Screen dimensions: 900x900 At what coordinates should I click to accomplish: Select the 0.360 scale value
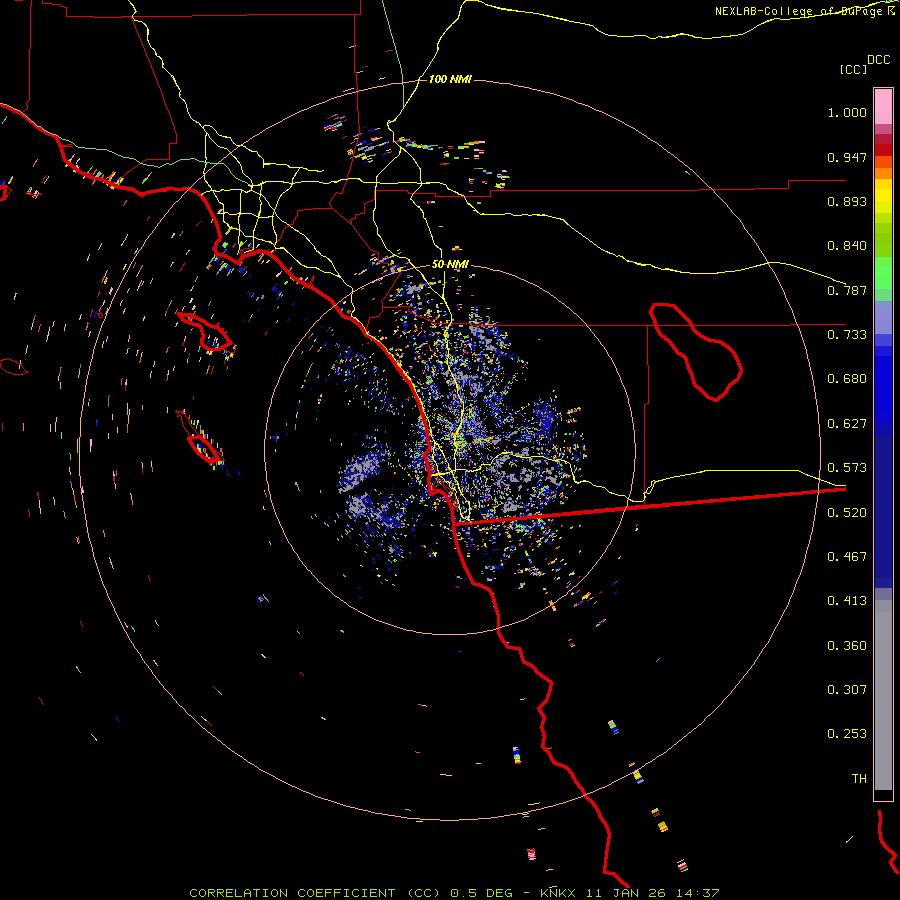tap(847, 646)
